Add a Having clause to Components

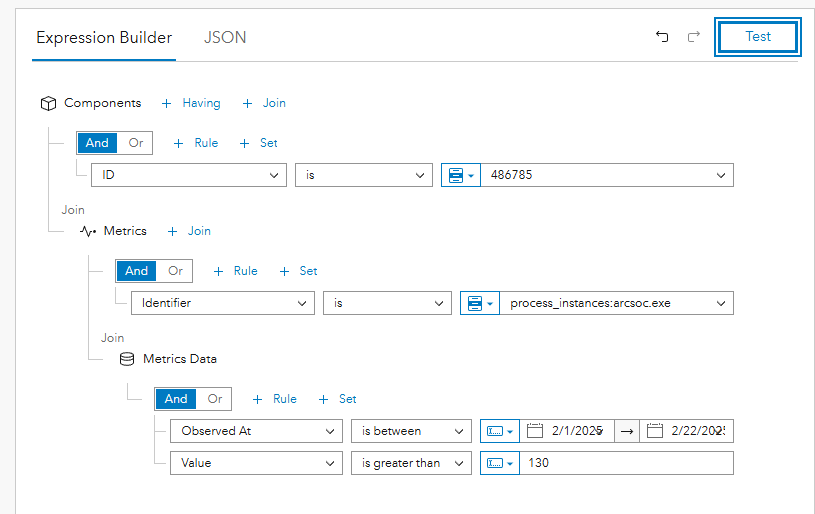point(191,103)
